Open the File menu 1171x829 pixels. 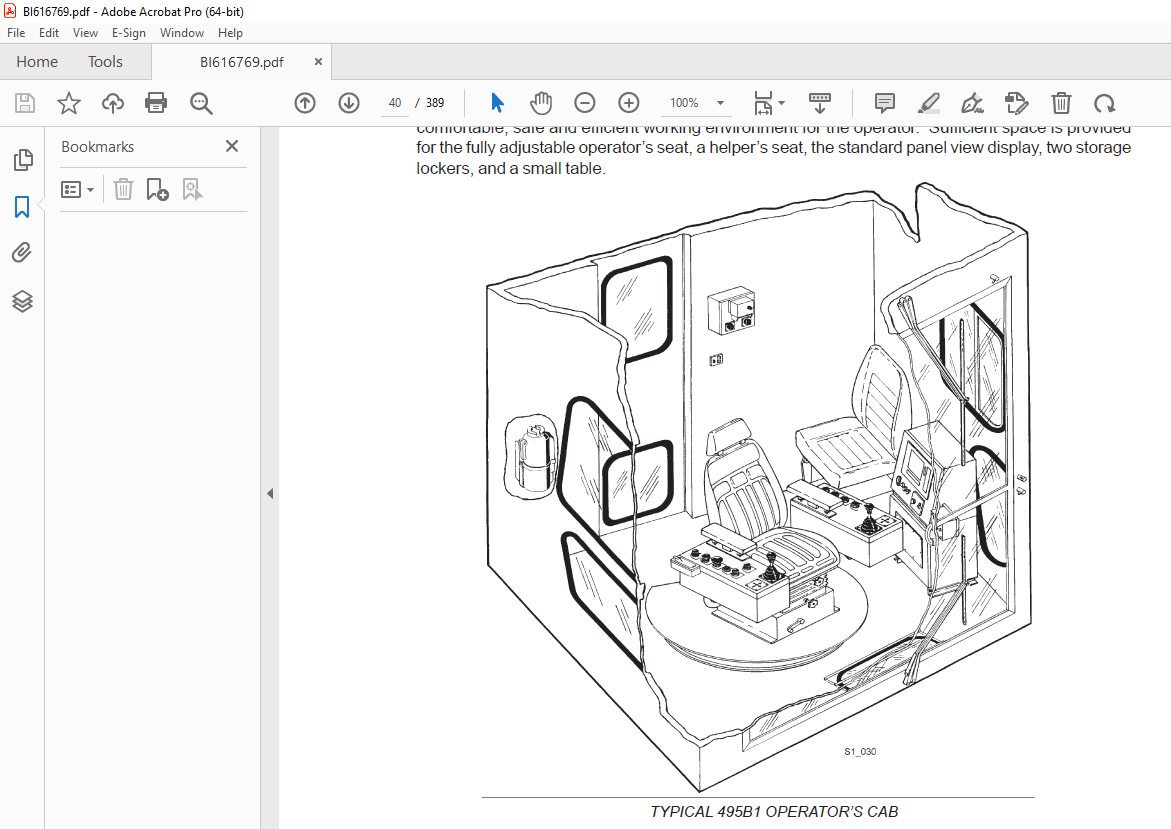(x=16, y=33)
